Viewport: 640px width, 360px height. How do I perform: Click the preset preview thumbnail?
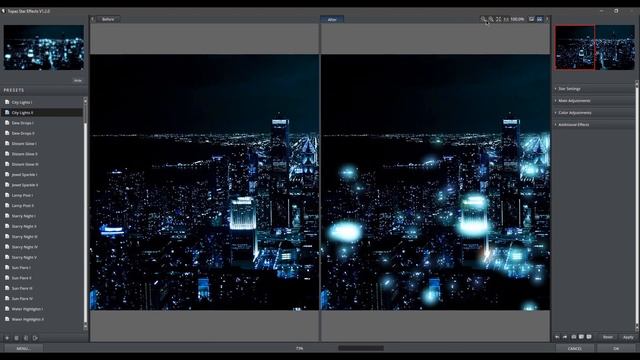point(44,47)
